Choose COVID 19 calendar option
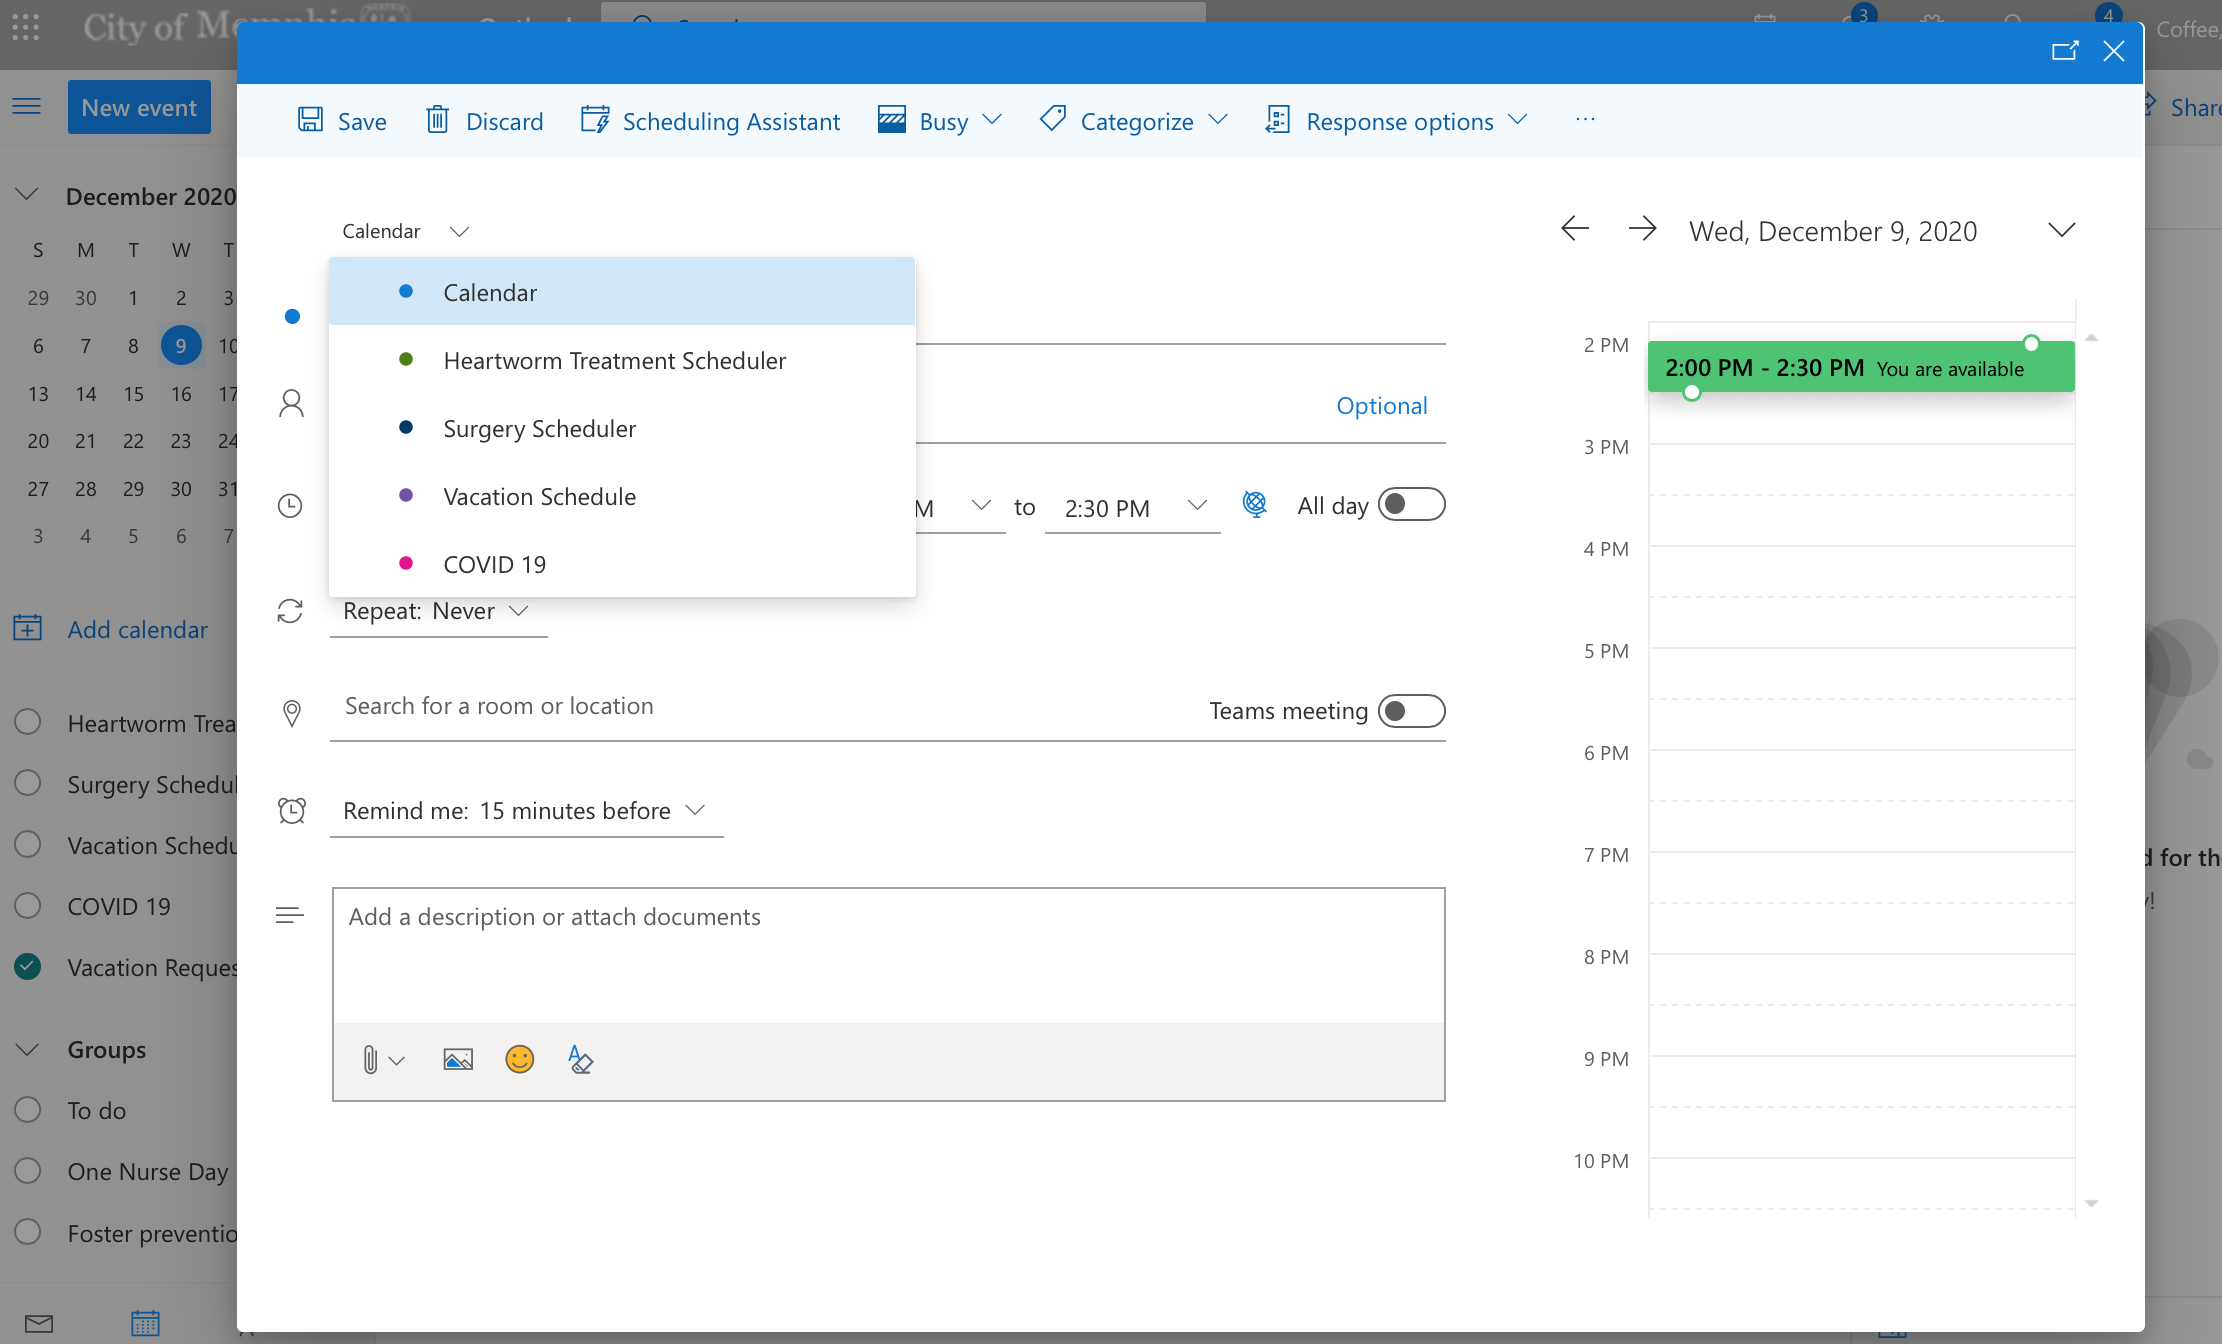 coord(494,565)
